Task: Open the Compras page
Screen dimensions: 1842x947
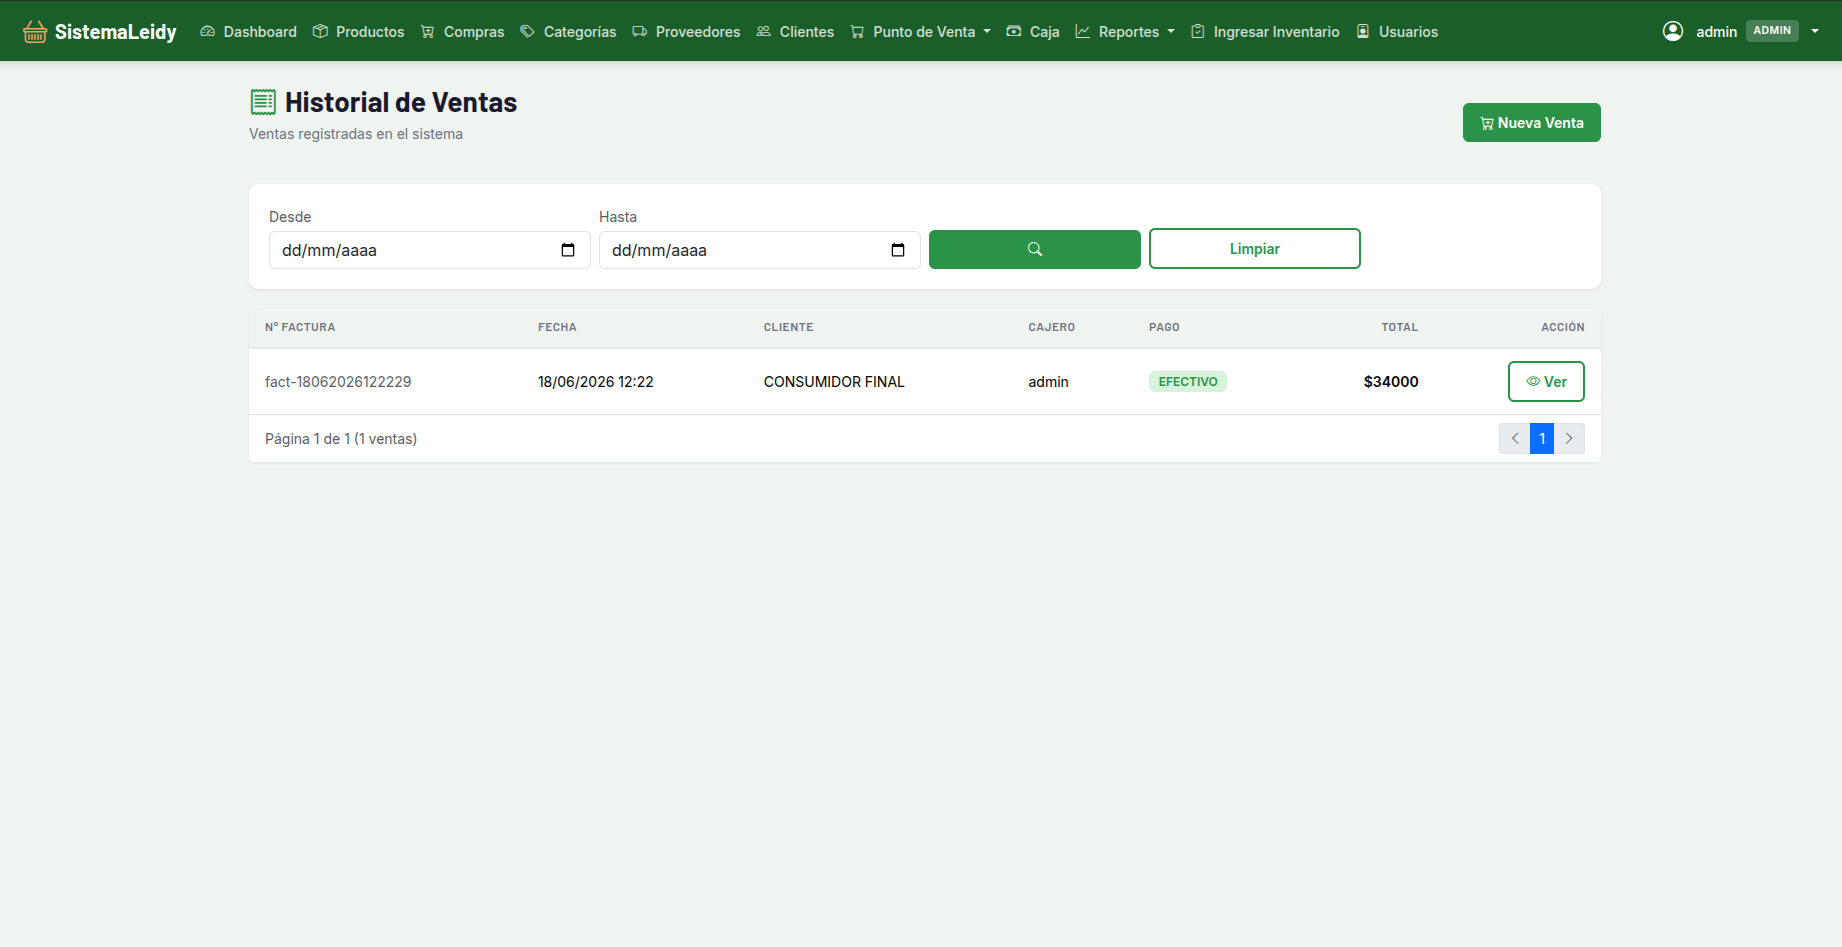Action: 462,32
